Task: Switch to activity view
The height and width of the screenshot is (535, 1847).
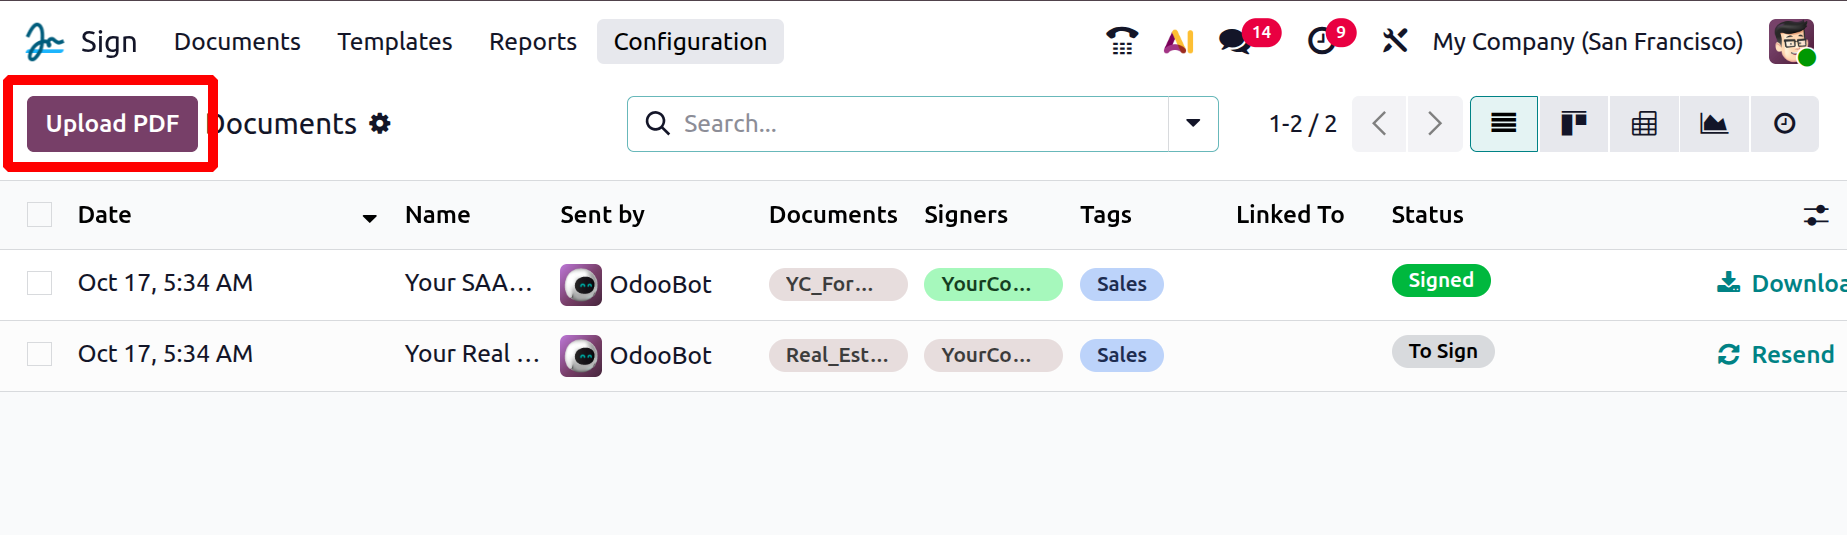Action: pos(1784,124)
